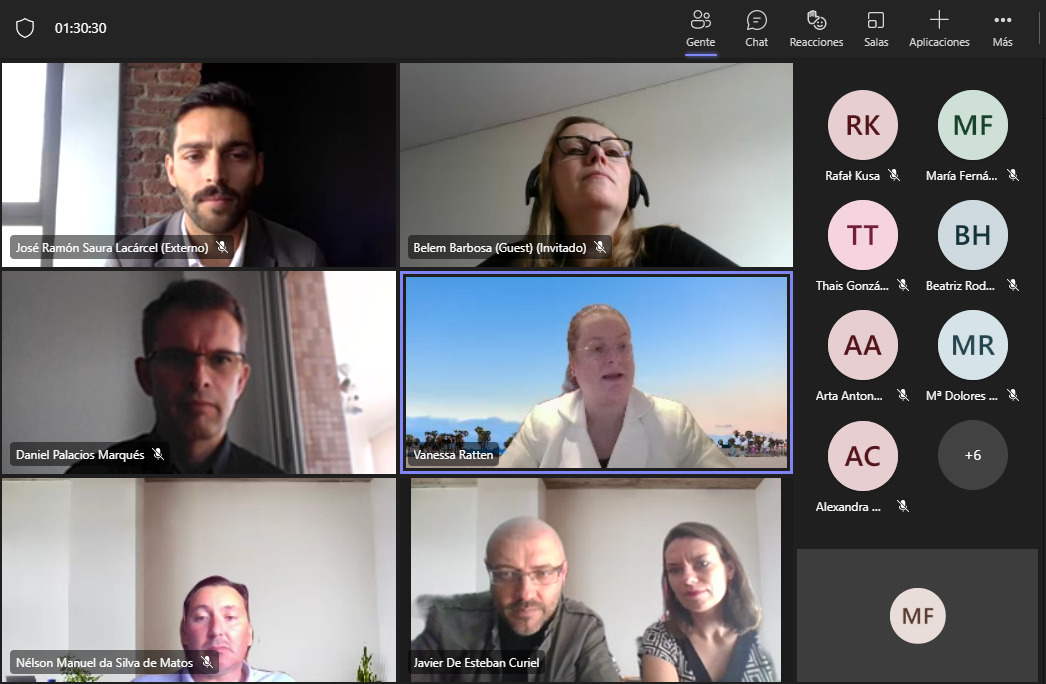Click the MR avatar for Mª Dolores

[973, 345]
